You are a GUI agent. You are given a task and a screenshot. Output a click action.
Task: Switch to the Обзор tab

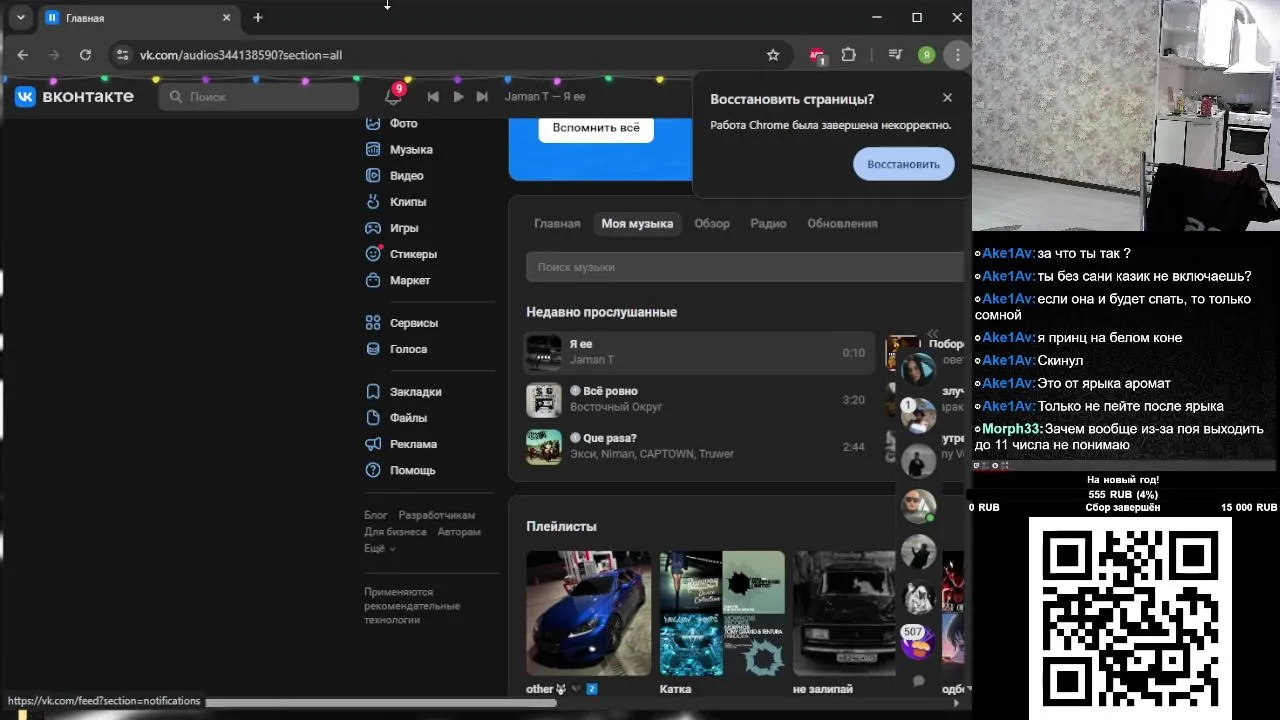712,223
